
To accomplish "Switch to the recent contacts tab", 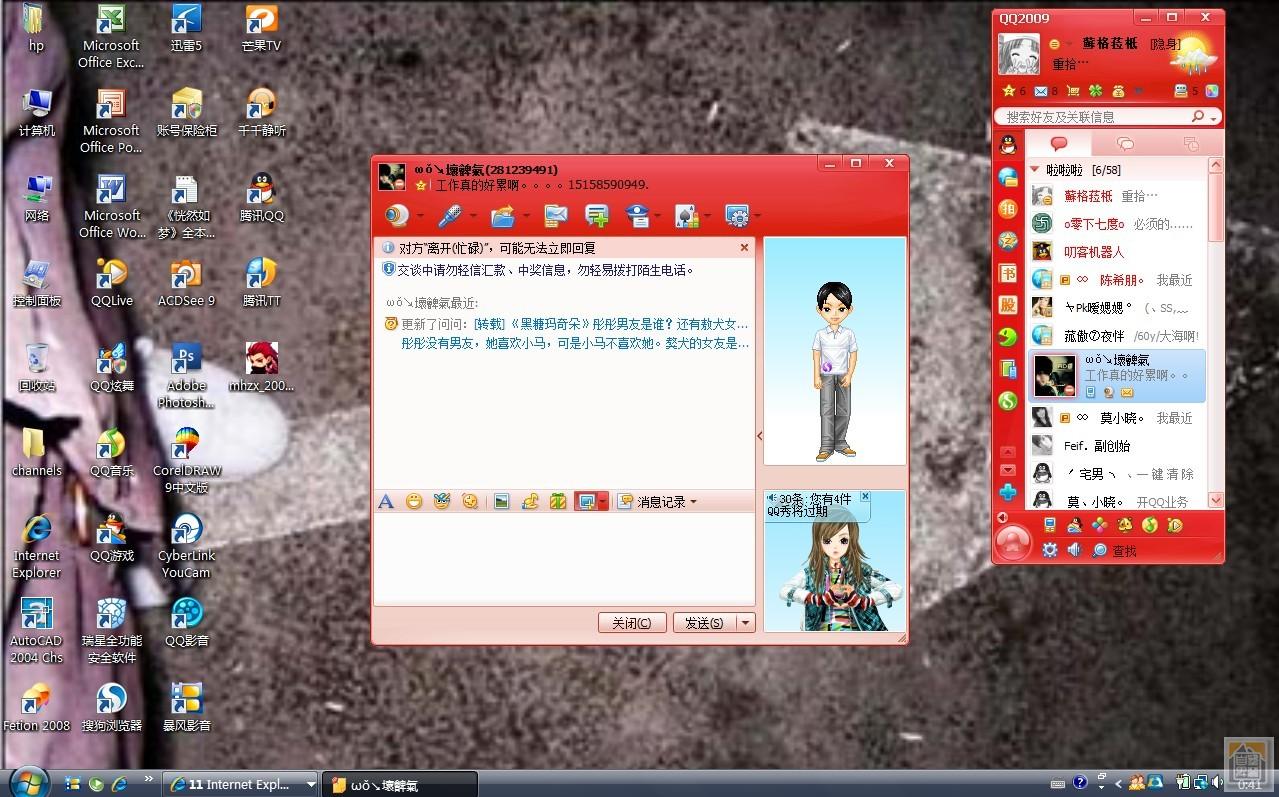I will click(1190, 144).
